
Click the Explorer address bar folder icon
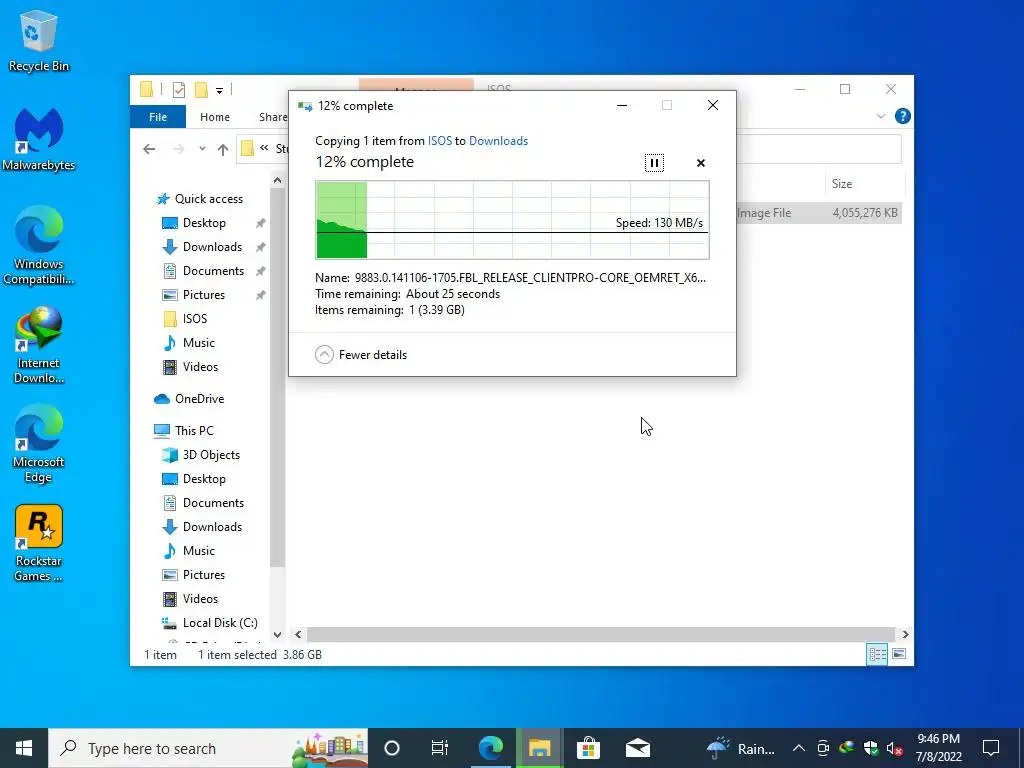pyautogui.click(x=248, y=149)
